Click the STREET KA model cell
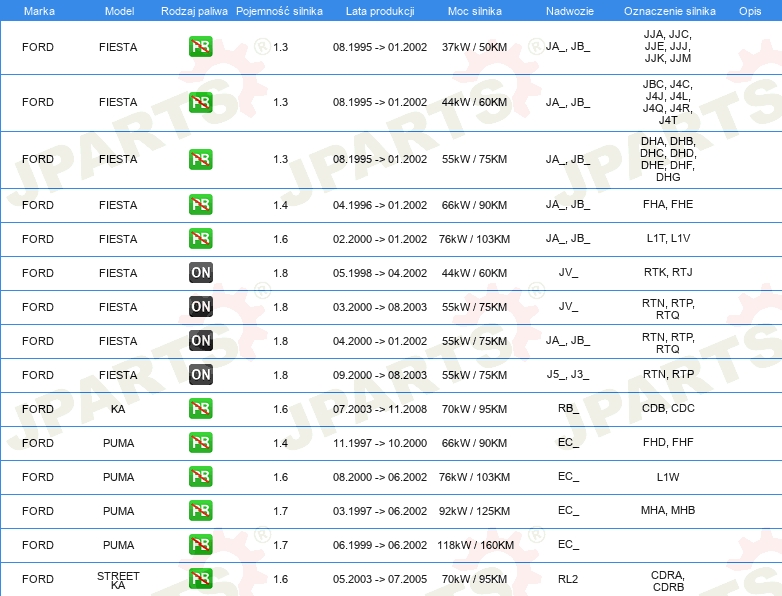This screenshot has height=596, width=782. pyautogui.click(x=118, y=580)
